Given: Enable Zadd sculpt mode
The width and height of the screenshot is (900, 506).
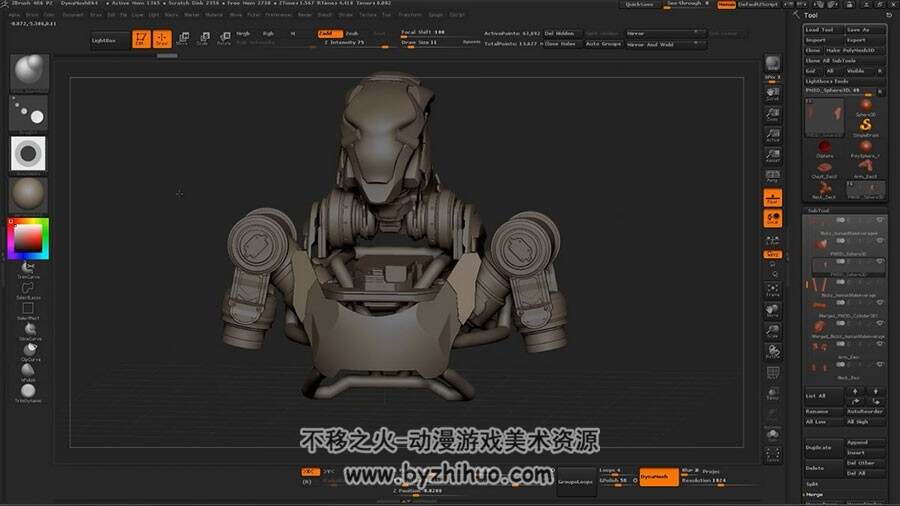Looking at the screenshot, I should (x=329, y=34).
